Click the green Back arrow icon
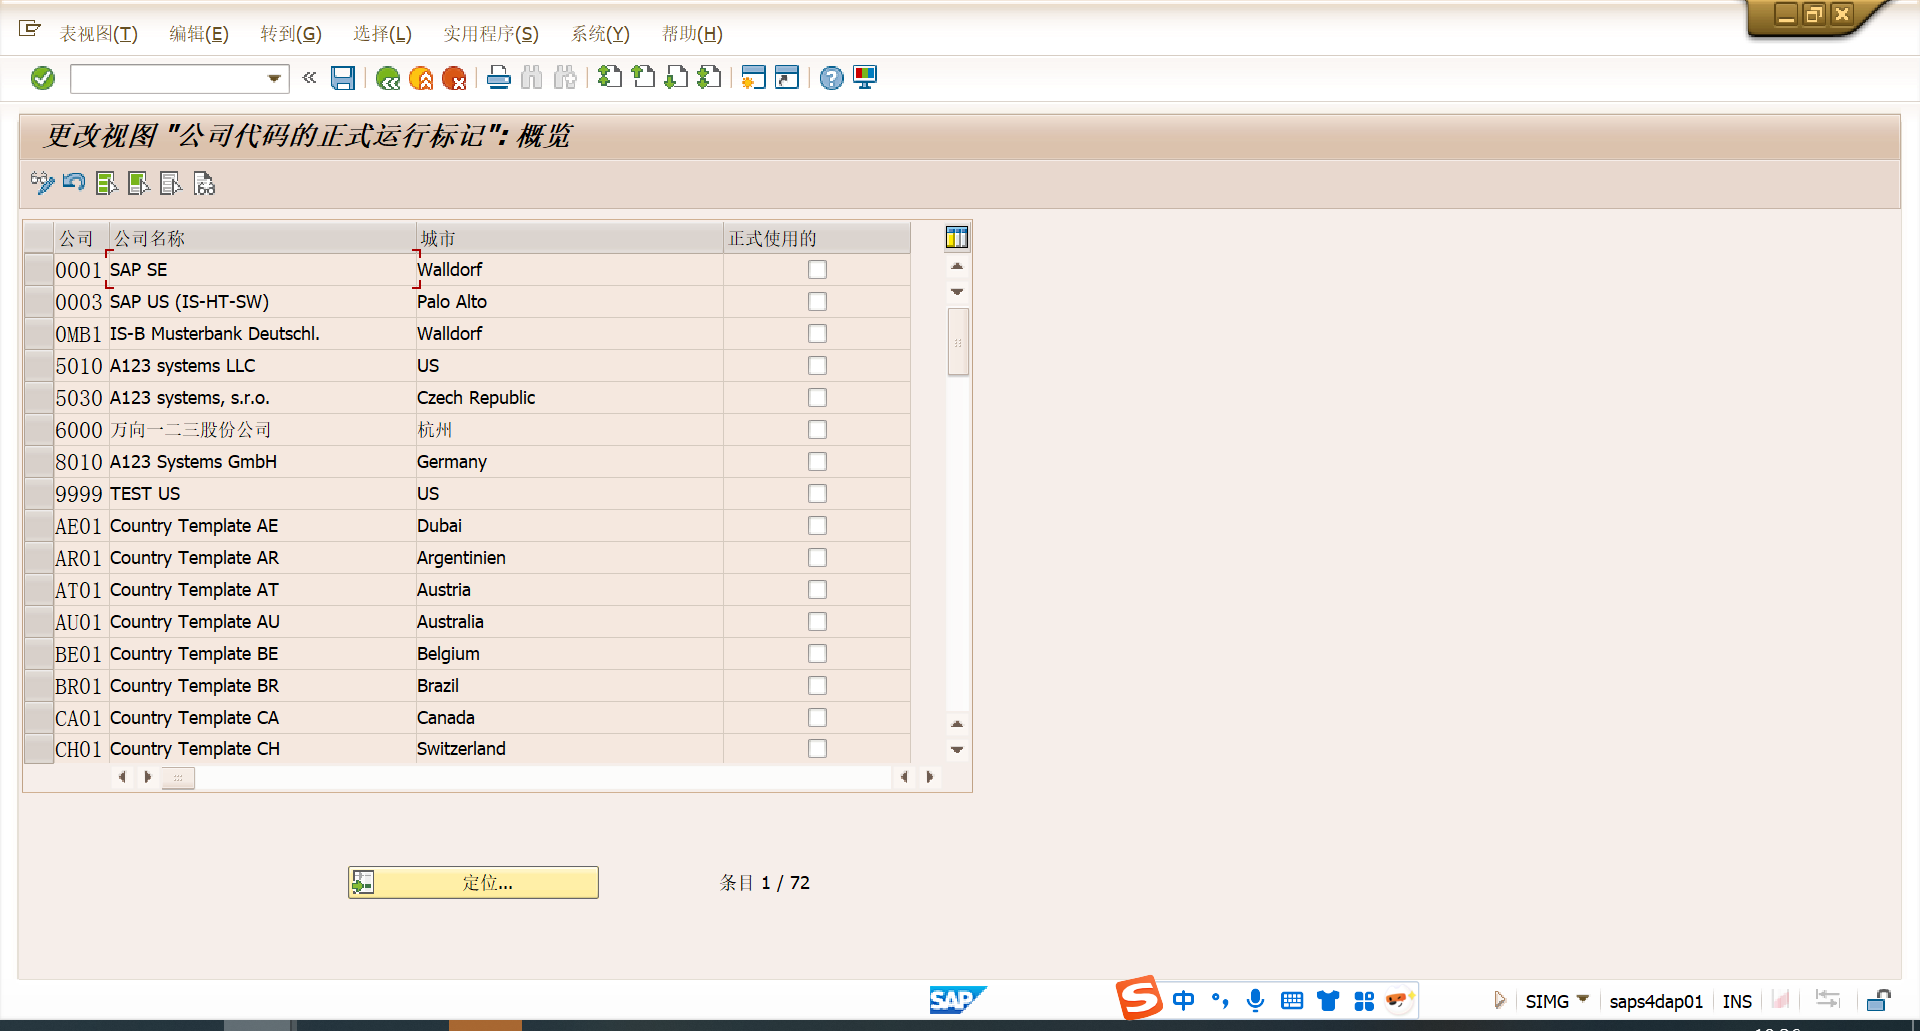This screenshot has height=1031, width=1920. point(388,78)
